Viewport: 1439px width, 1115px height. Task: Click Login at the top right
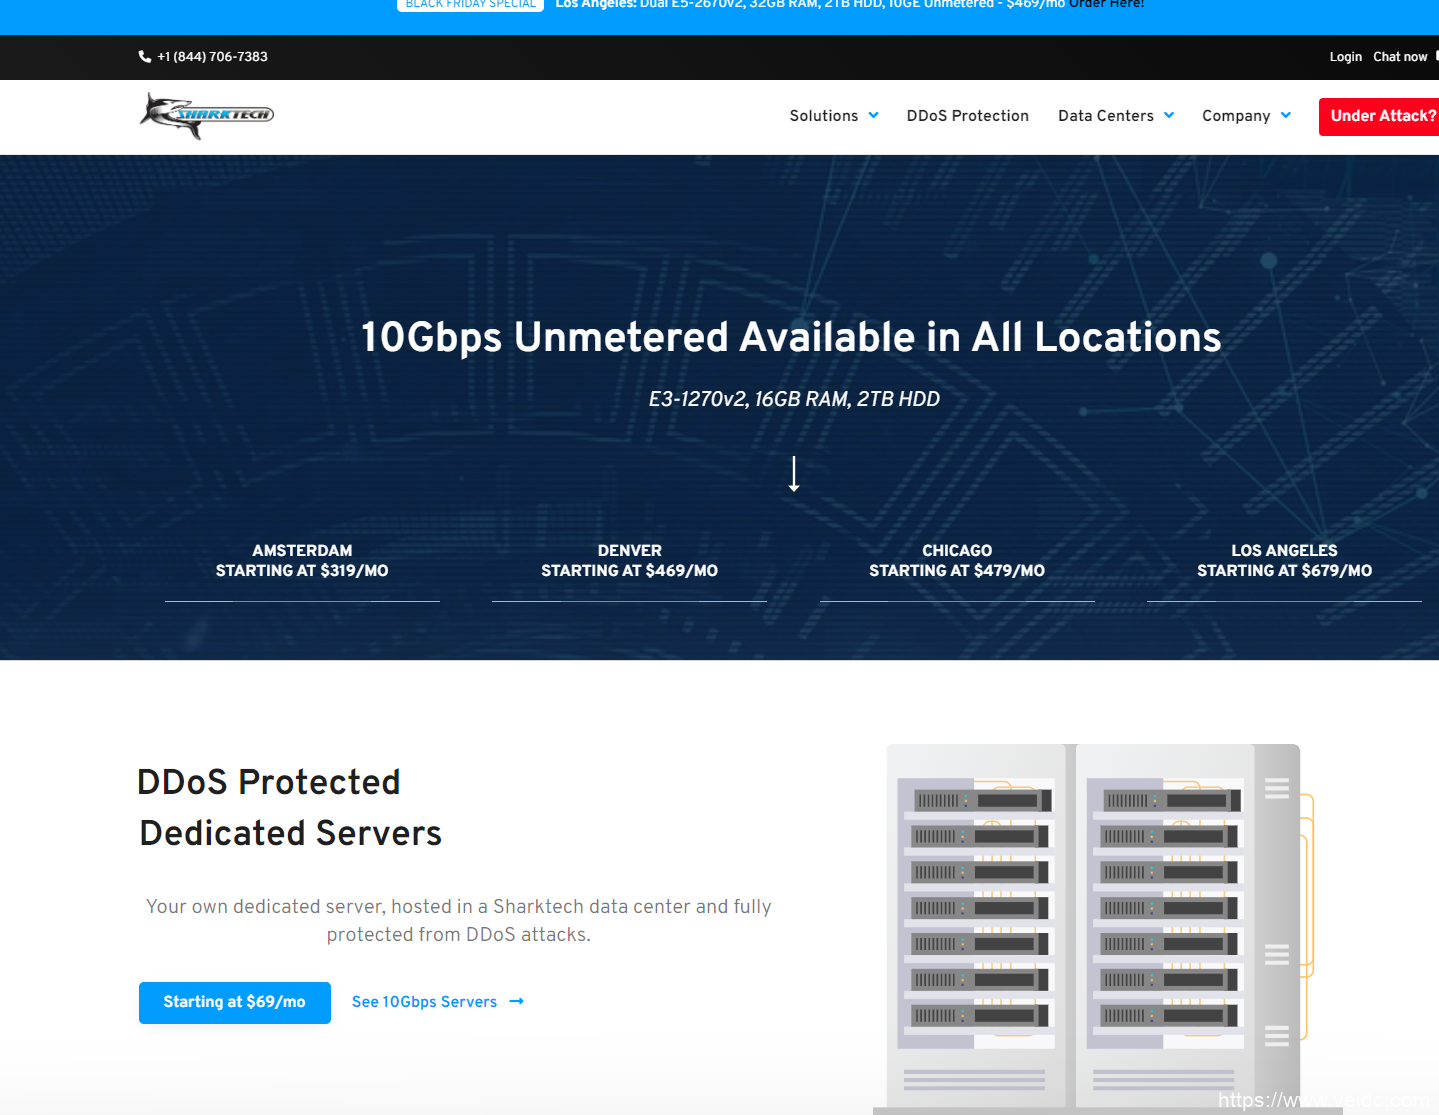click(1345, 57)
